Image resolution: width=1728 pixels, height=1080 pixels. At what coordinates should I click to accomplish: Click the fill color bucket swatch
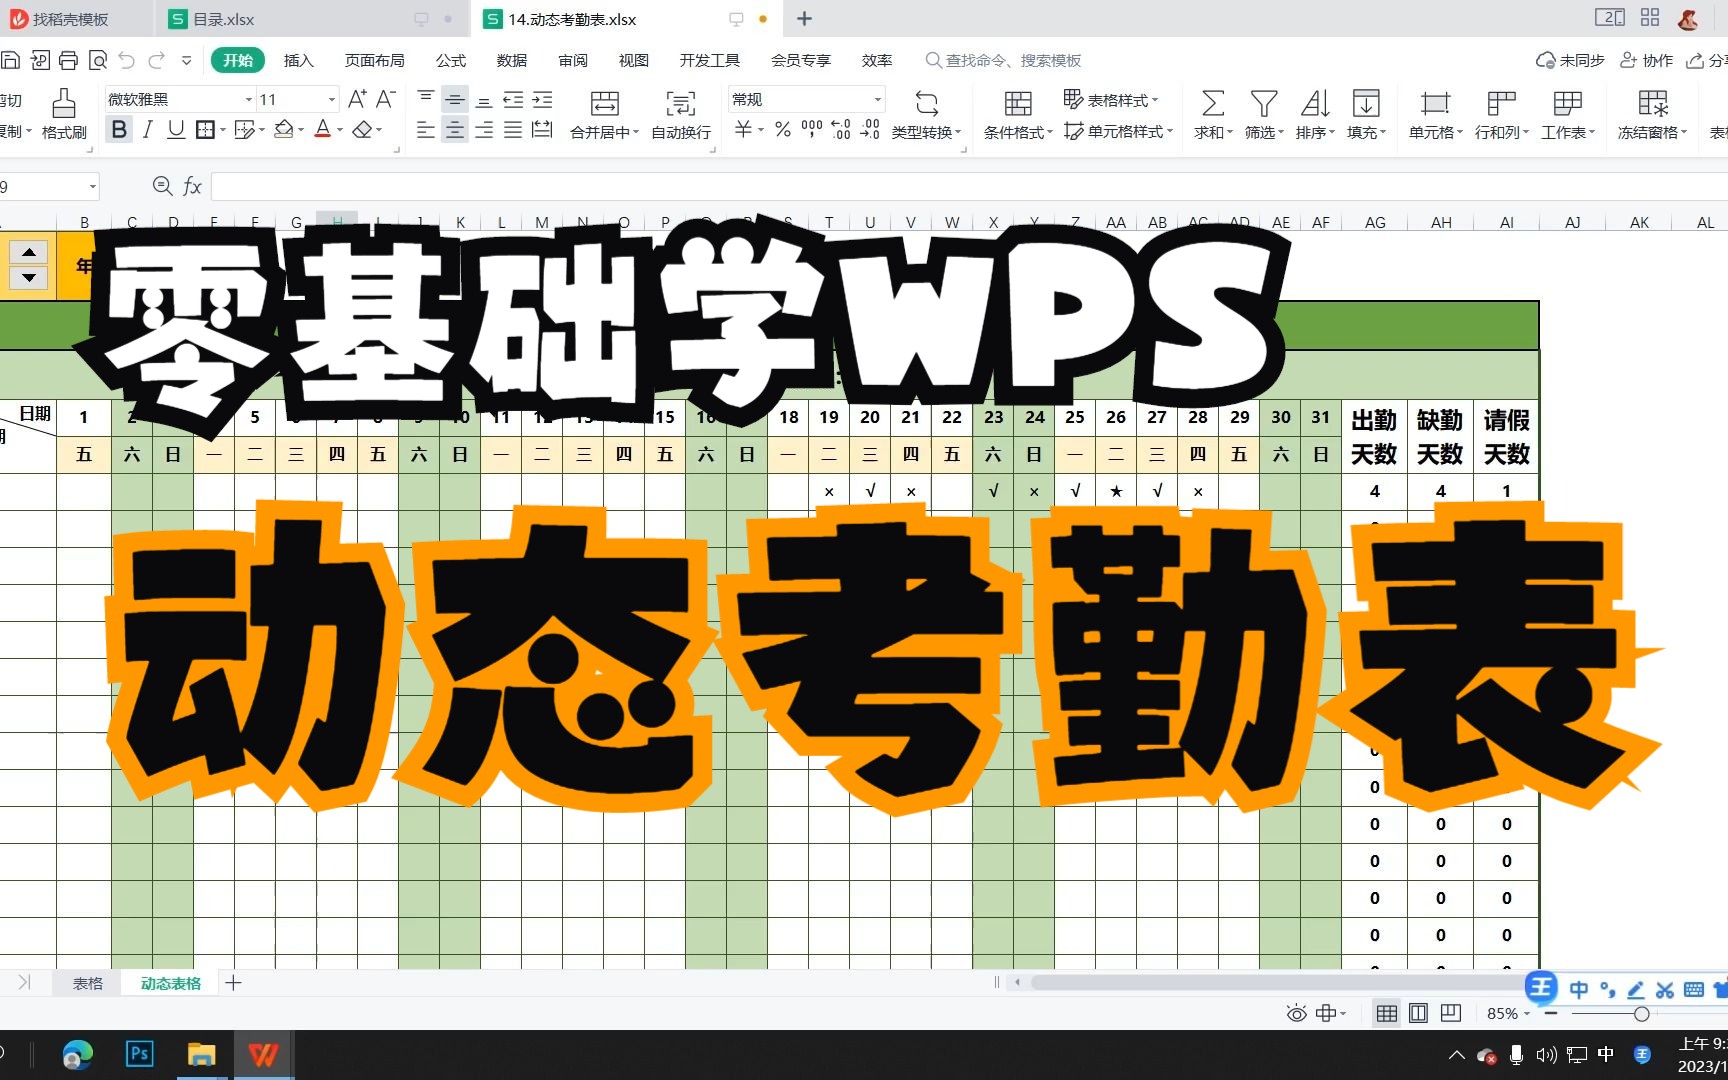pyautogui.click(x=284, y=129)
